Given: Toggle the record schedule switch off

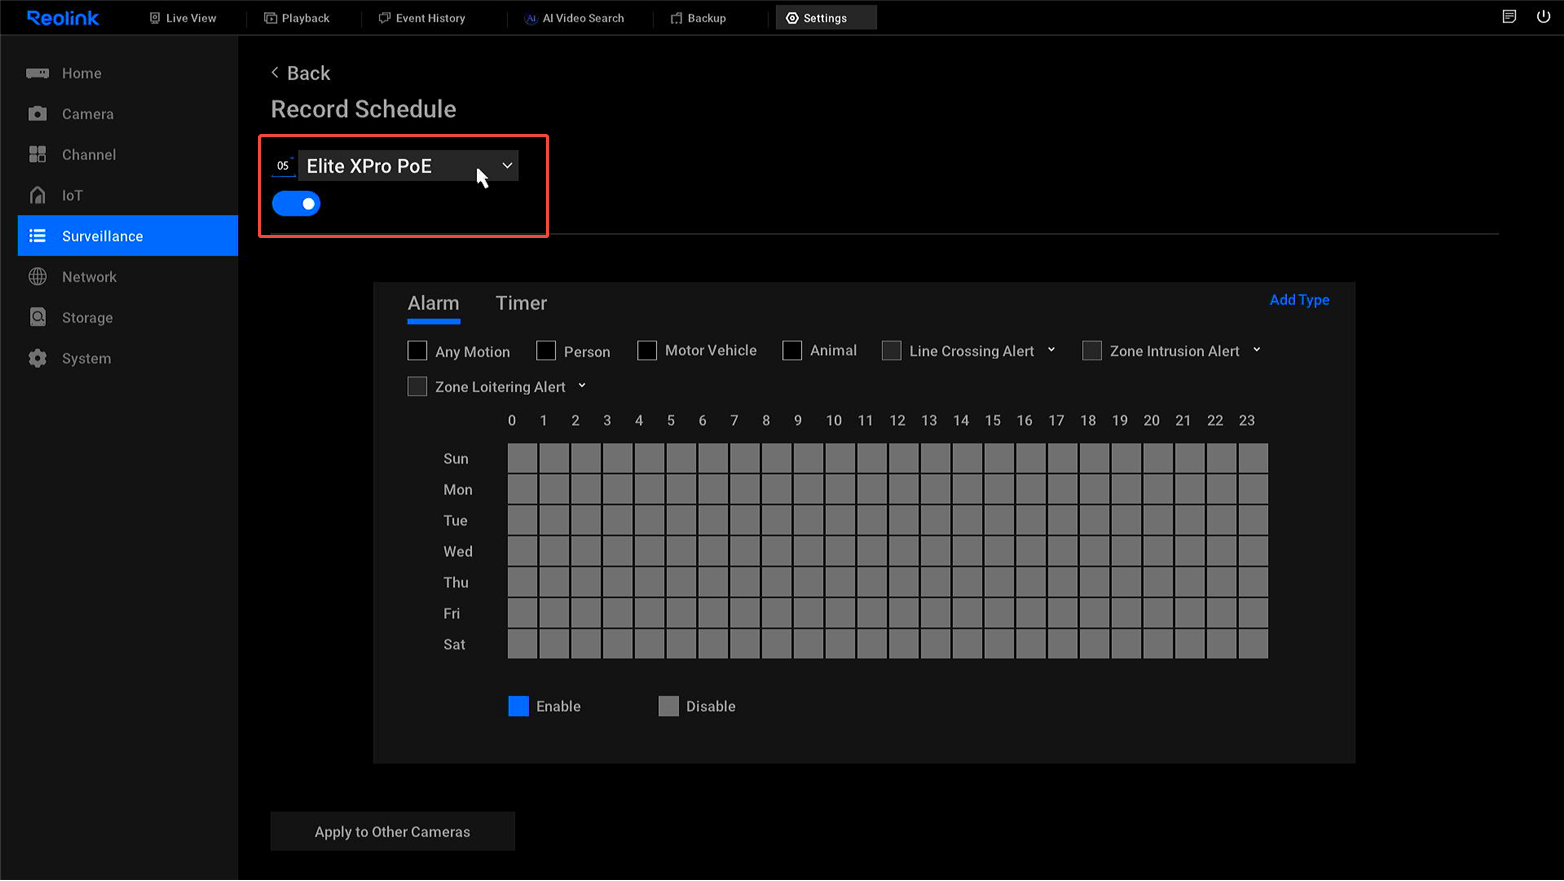Looking at the screenshot, I should [296, 204].
